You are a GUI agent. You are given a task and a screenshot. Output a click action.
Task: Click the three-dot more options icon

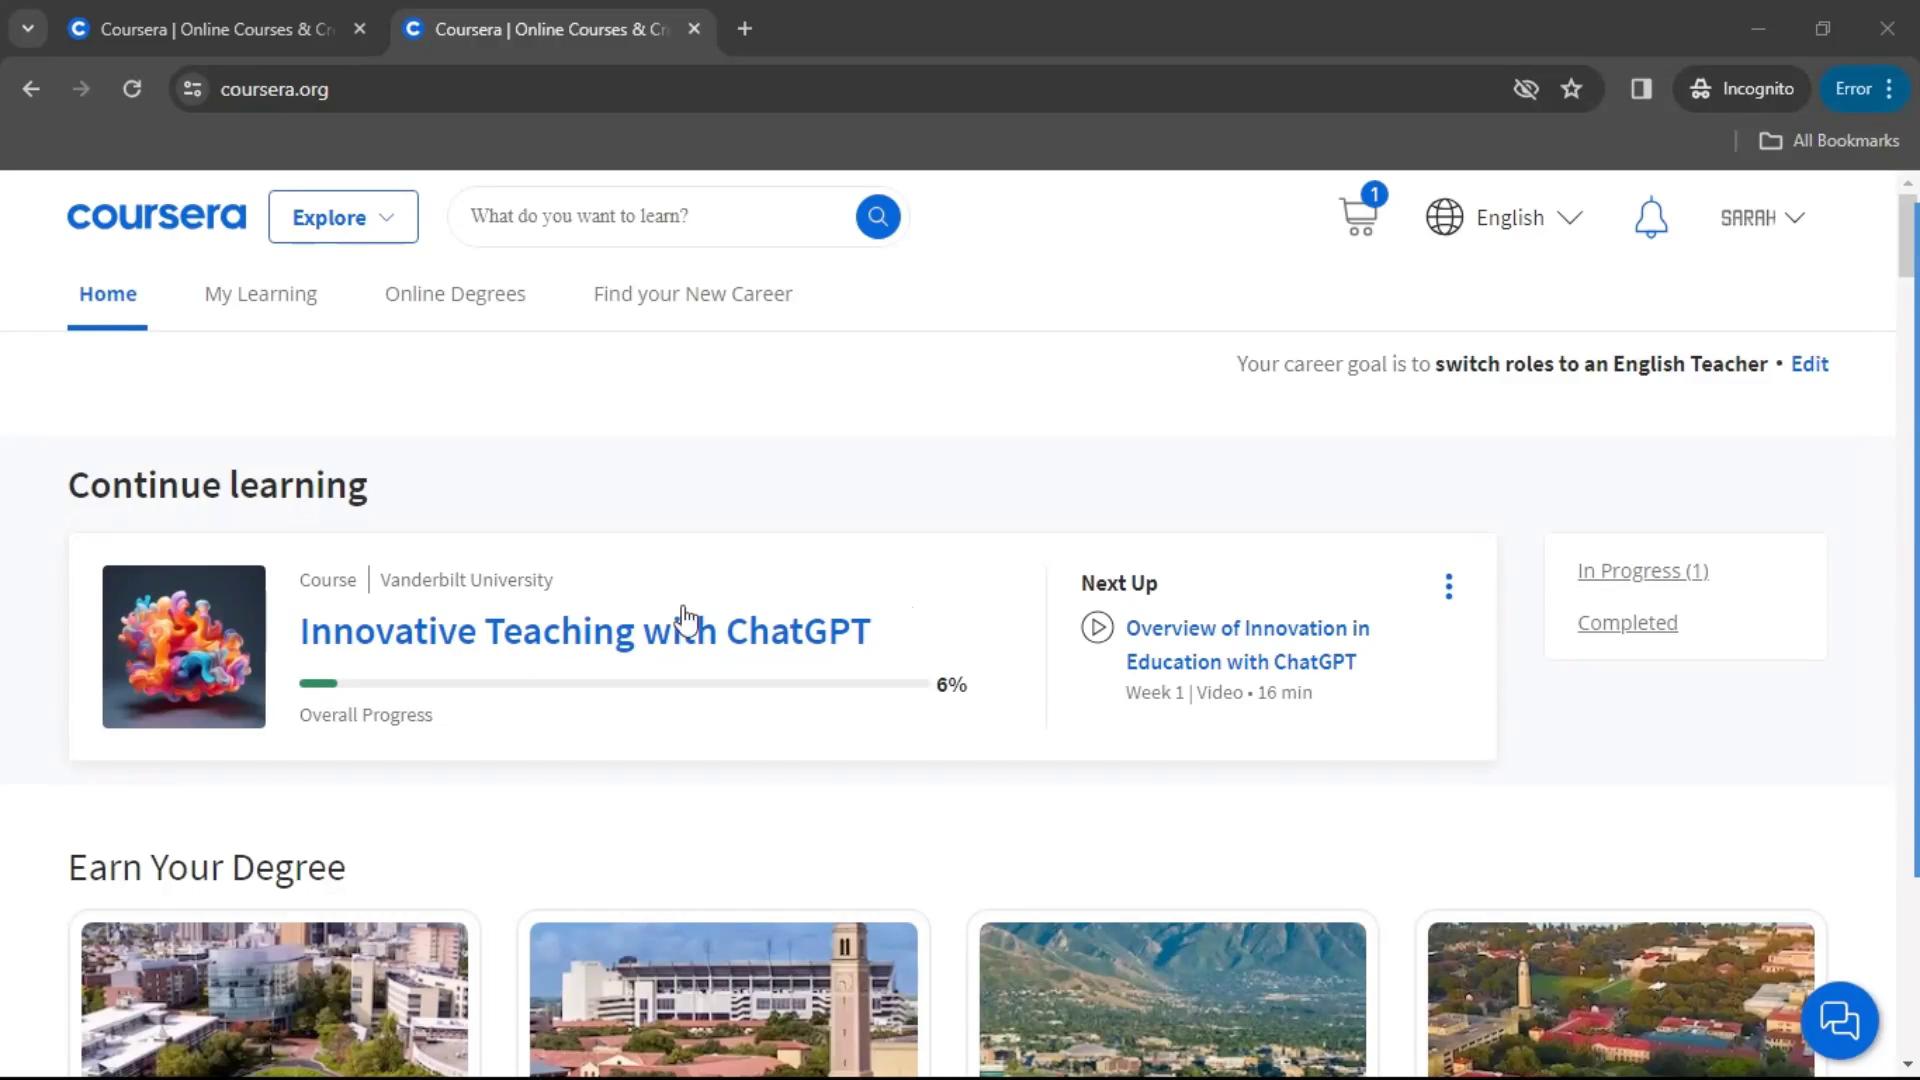coord(1448,585)
